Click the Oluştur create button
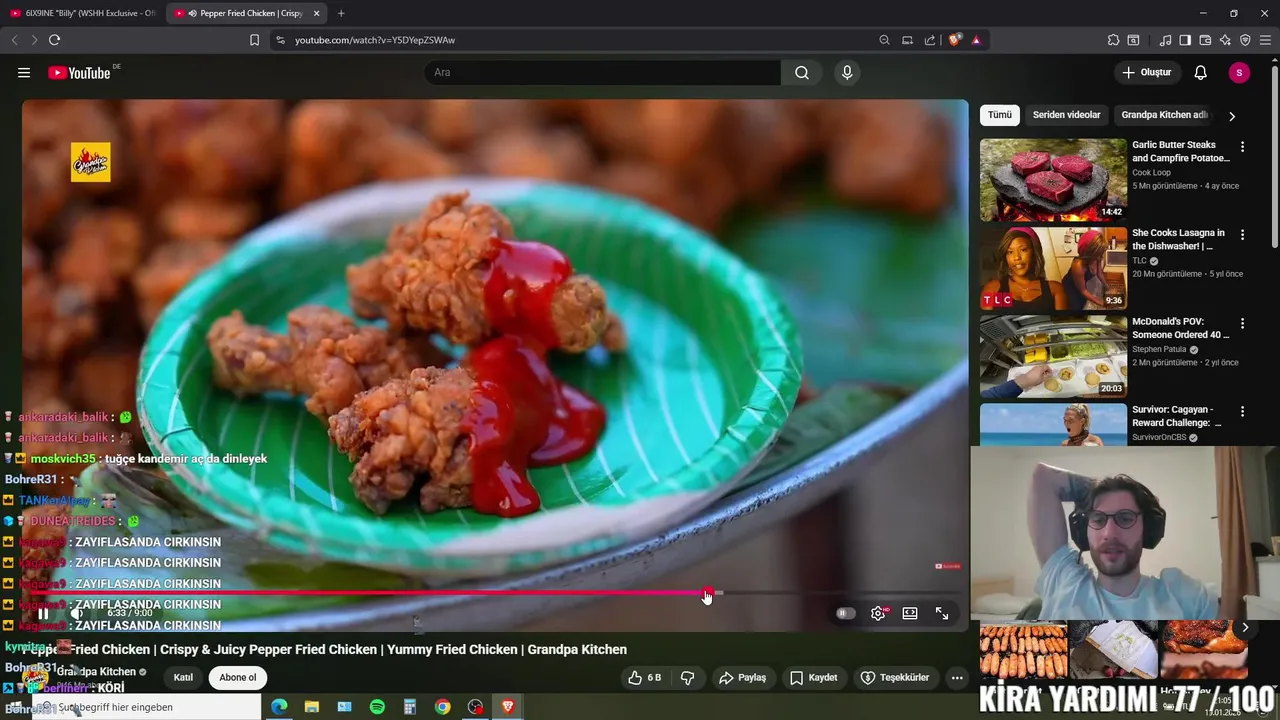 click(x=1146, y=73)
